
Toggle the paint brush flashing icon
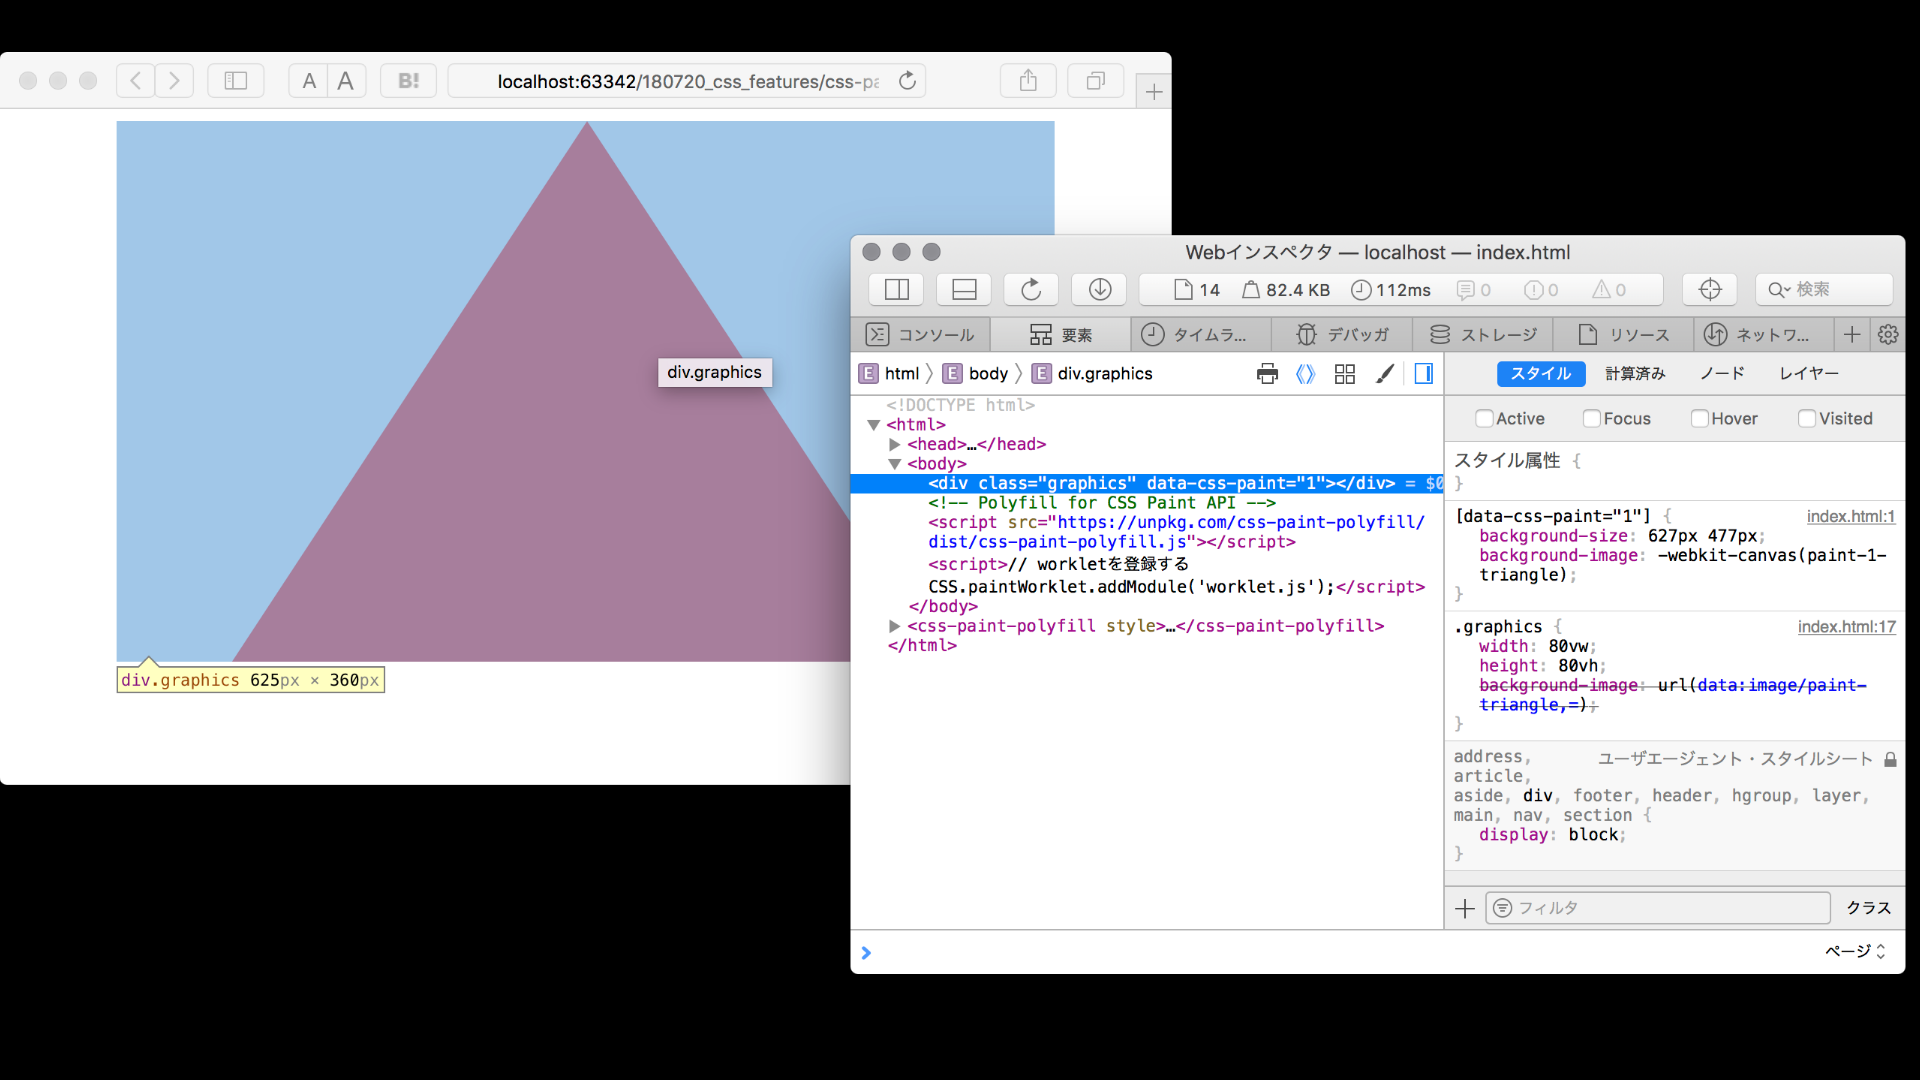(x=1385, y=374)
